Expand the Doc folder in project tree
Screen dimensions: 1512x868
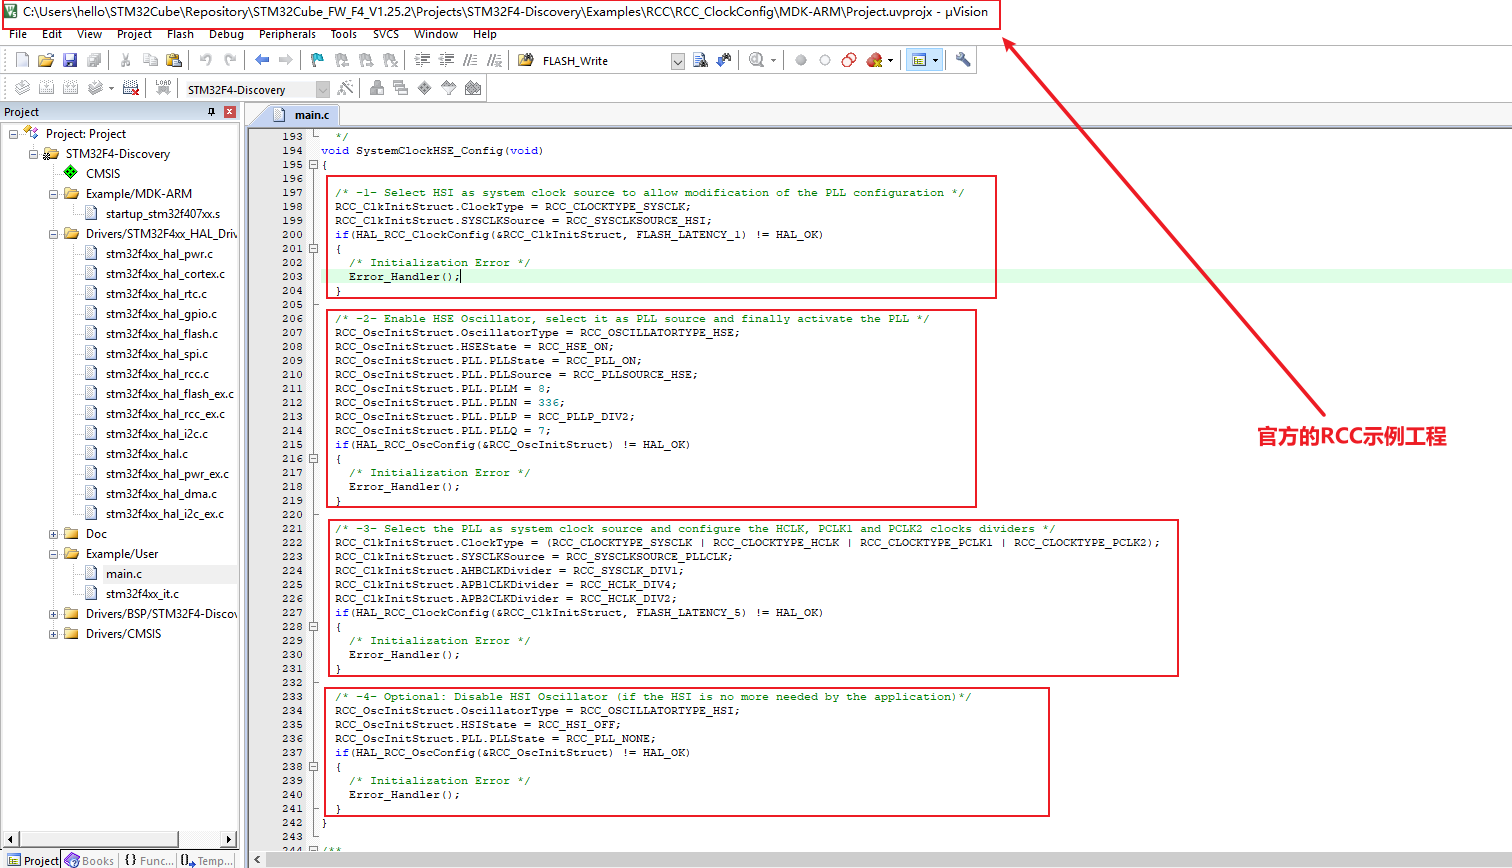point(54,533)
